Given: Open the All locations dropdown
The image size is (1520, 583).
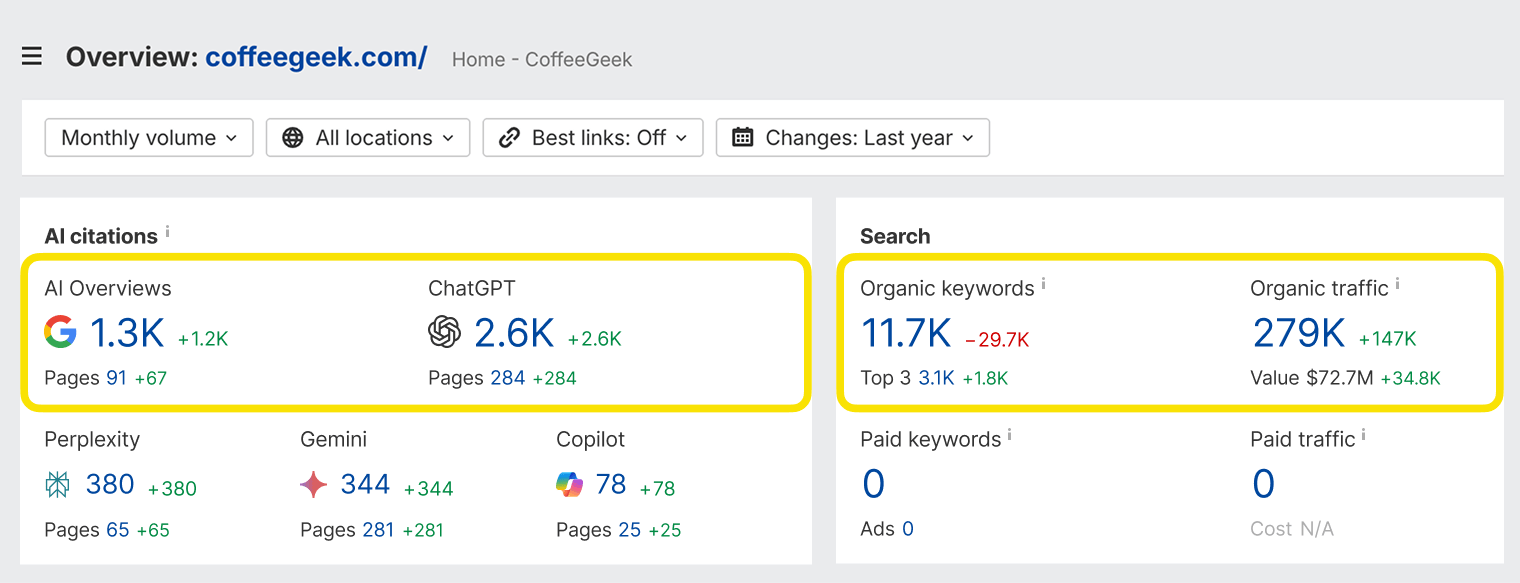Looking at the screenshot, I should click(x=367, y=137).
